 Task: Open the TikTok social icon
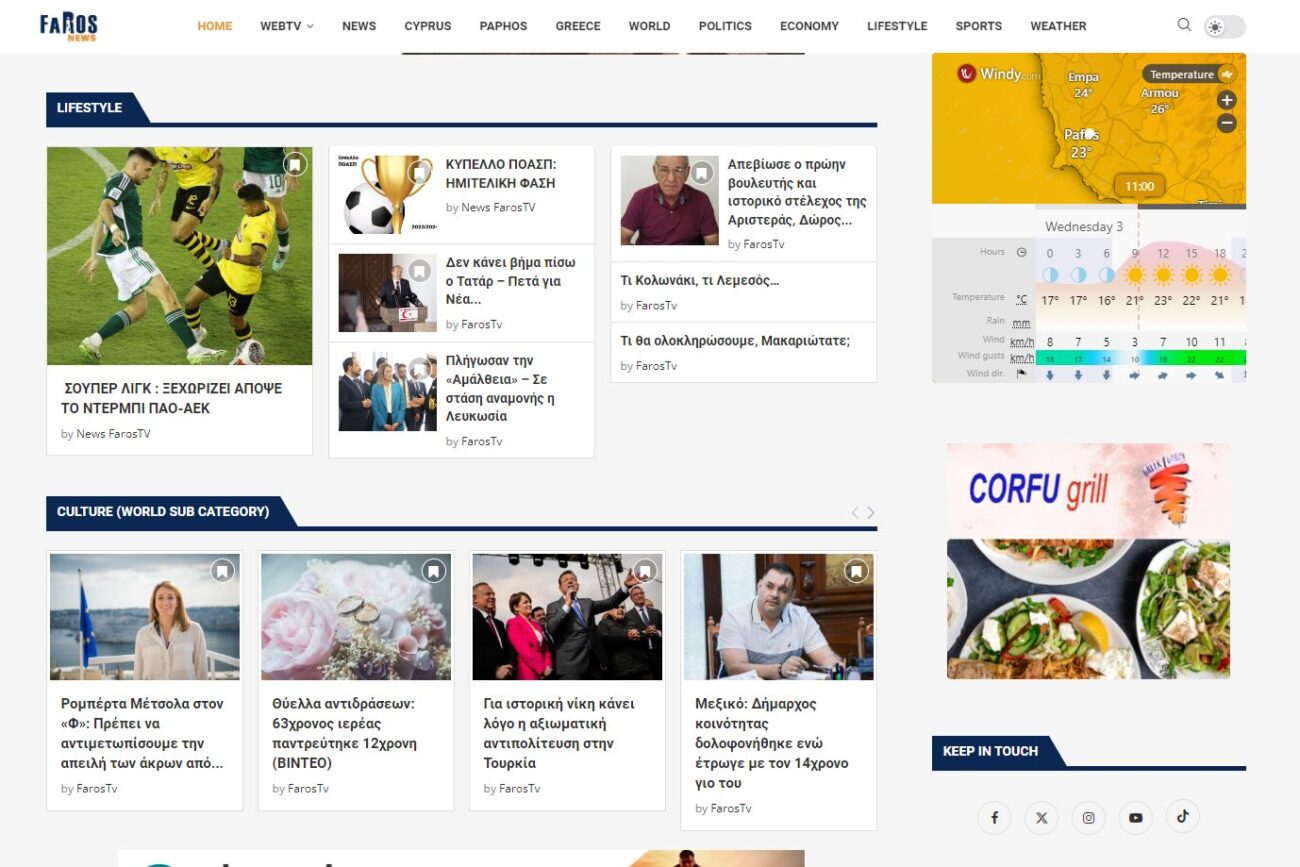click(1182, 817)
